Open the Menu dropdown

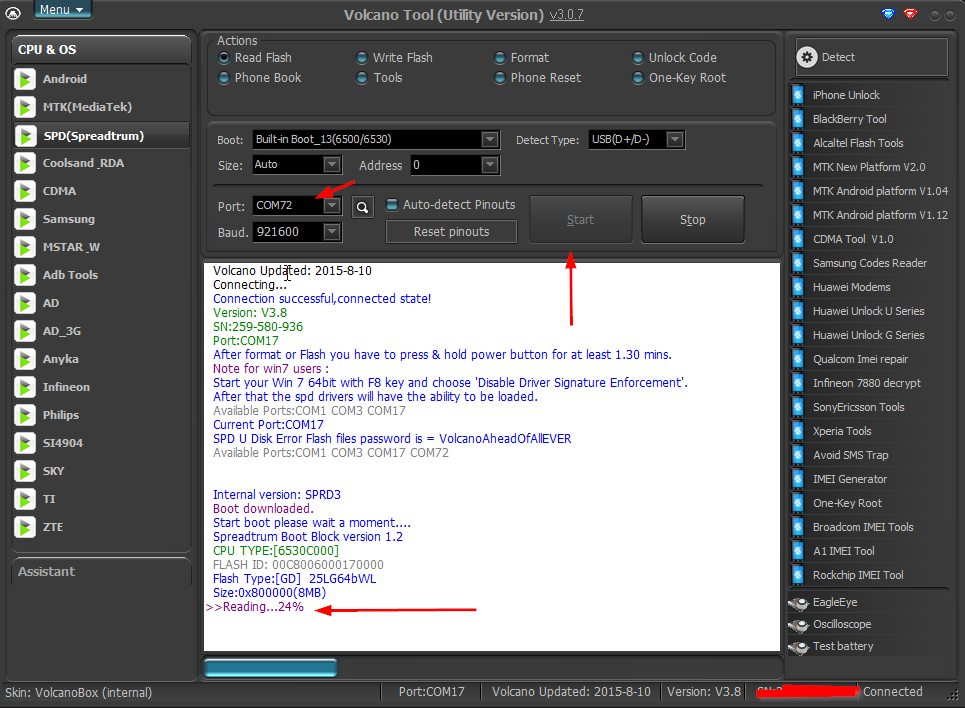[62, 9]
